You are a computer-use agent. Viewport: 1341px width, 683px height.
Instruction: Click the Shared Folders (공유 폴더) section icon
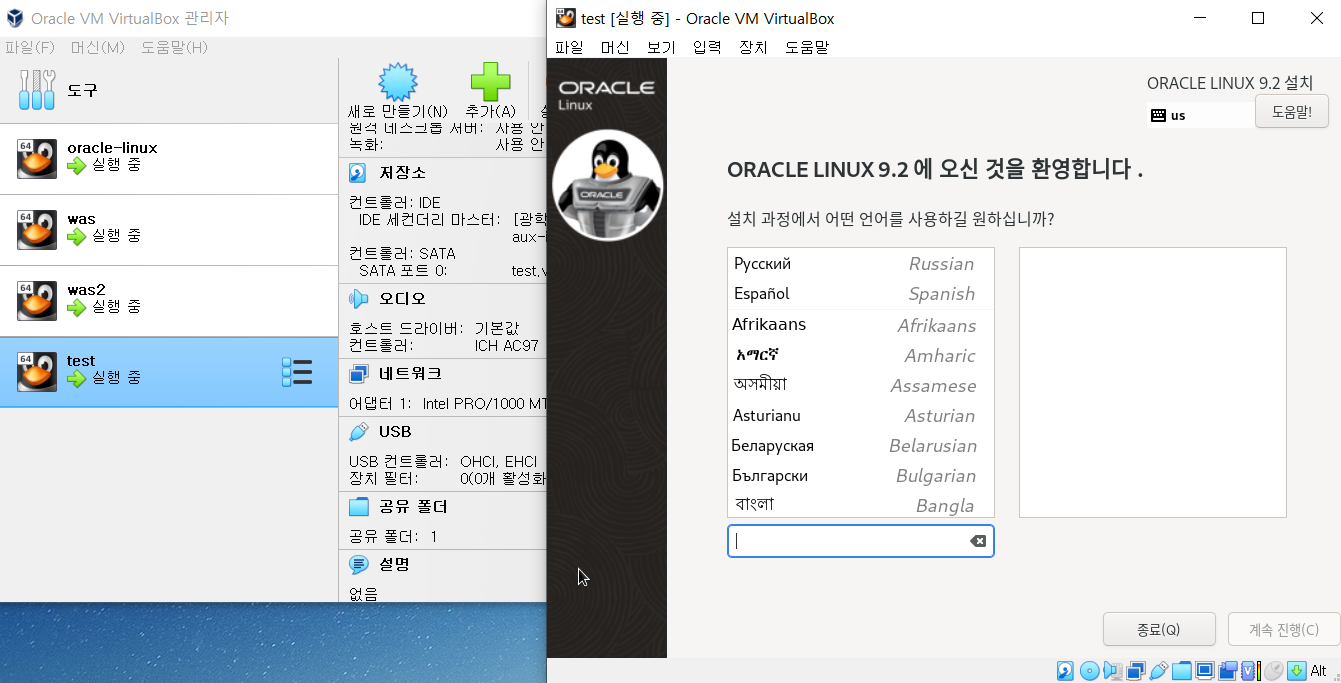(357, 507)
